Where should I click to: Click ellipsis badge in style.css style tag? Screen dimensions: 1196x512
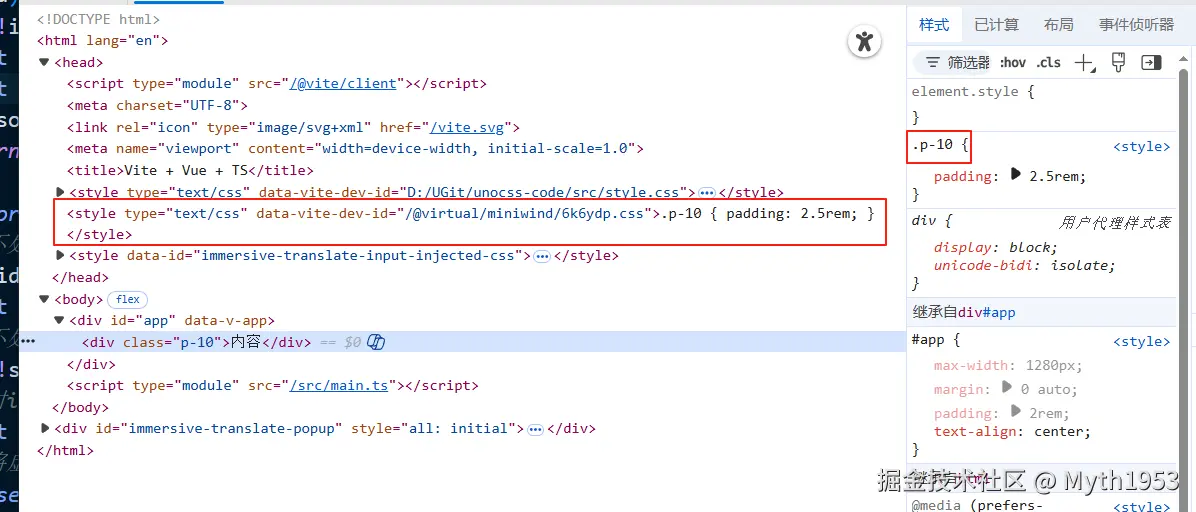pos(706,194)
